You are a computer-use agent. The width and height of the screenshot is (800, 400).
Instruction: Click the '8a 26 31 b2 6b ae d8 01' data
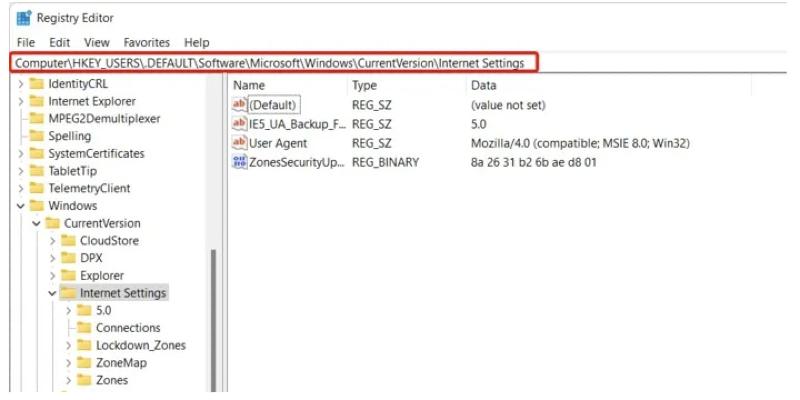534,162
